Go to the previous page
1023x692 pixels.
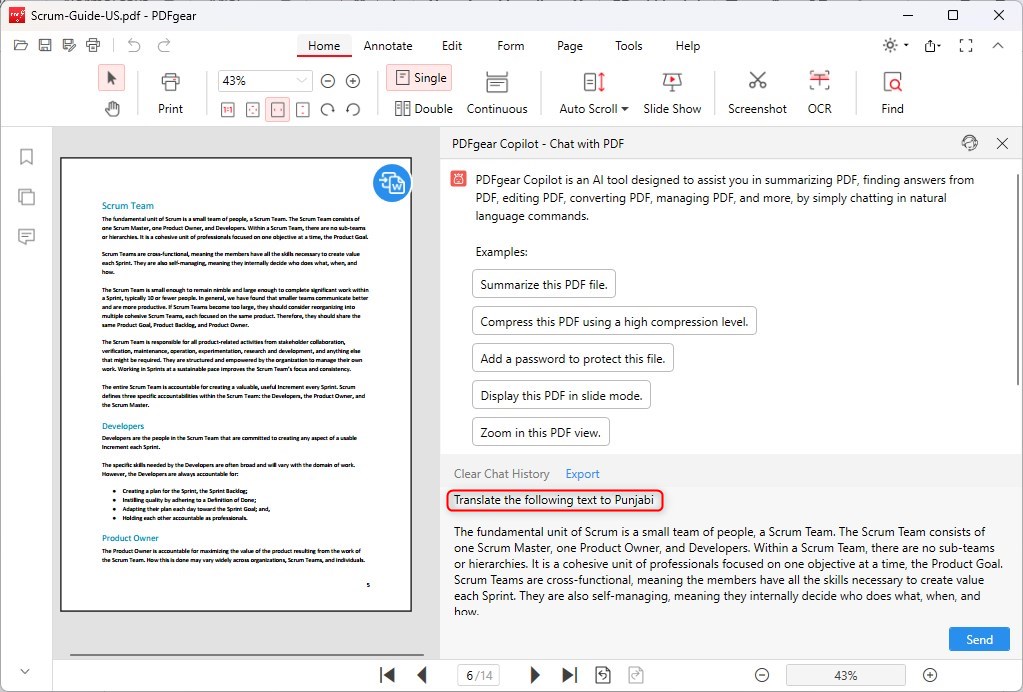pos(422,675)
